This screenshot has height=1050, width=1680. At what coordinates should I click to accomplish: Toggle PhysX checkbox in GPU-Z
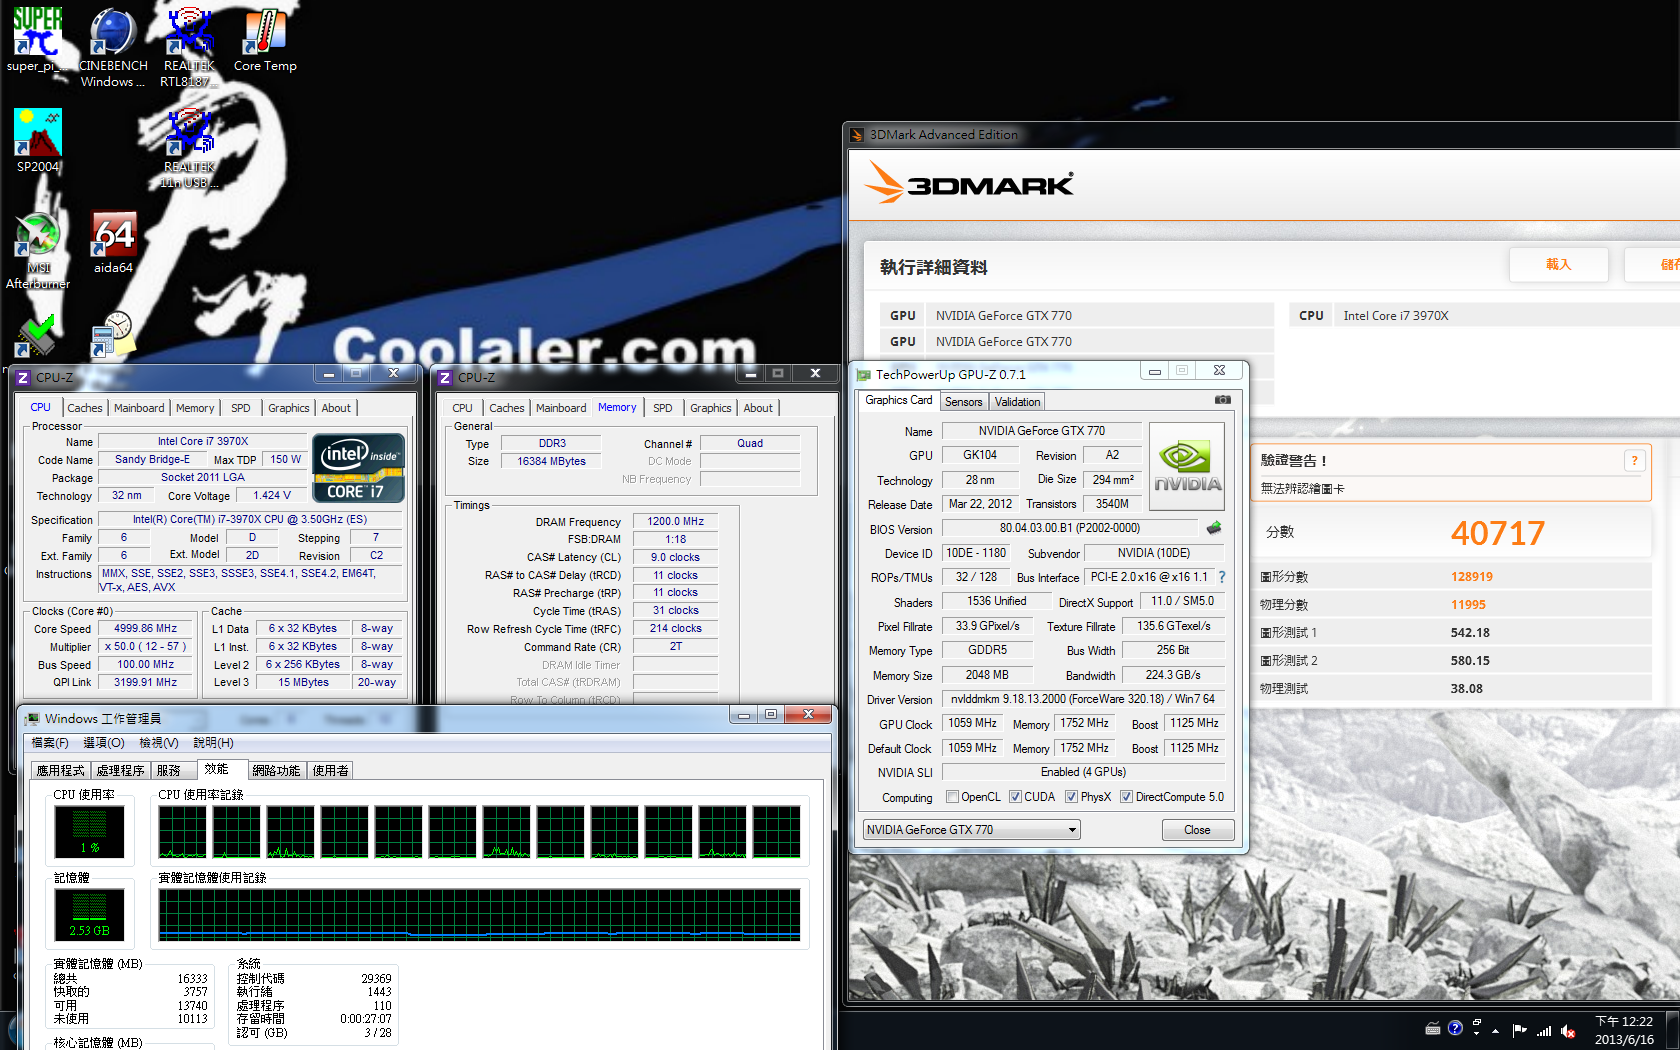coord(1071,797)
